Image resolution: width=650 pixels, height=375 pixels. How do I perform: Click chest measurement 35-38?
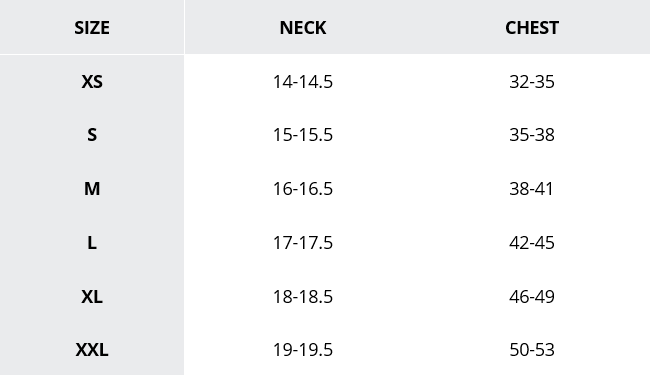click(532, 135)
